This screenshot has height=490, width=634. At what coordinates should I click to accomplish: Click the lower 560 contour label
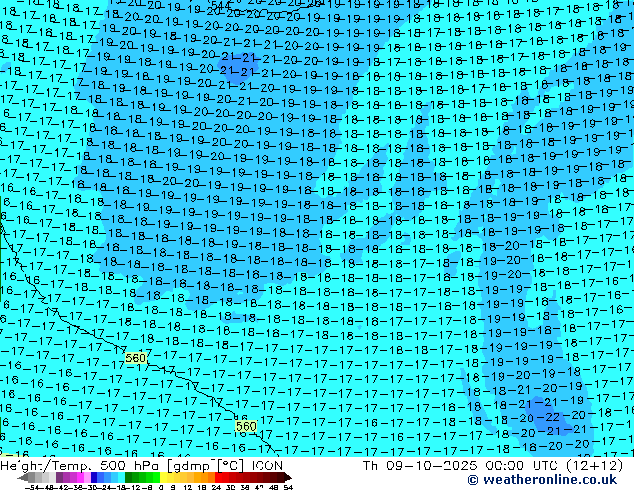tap(246, 426)
